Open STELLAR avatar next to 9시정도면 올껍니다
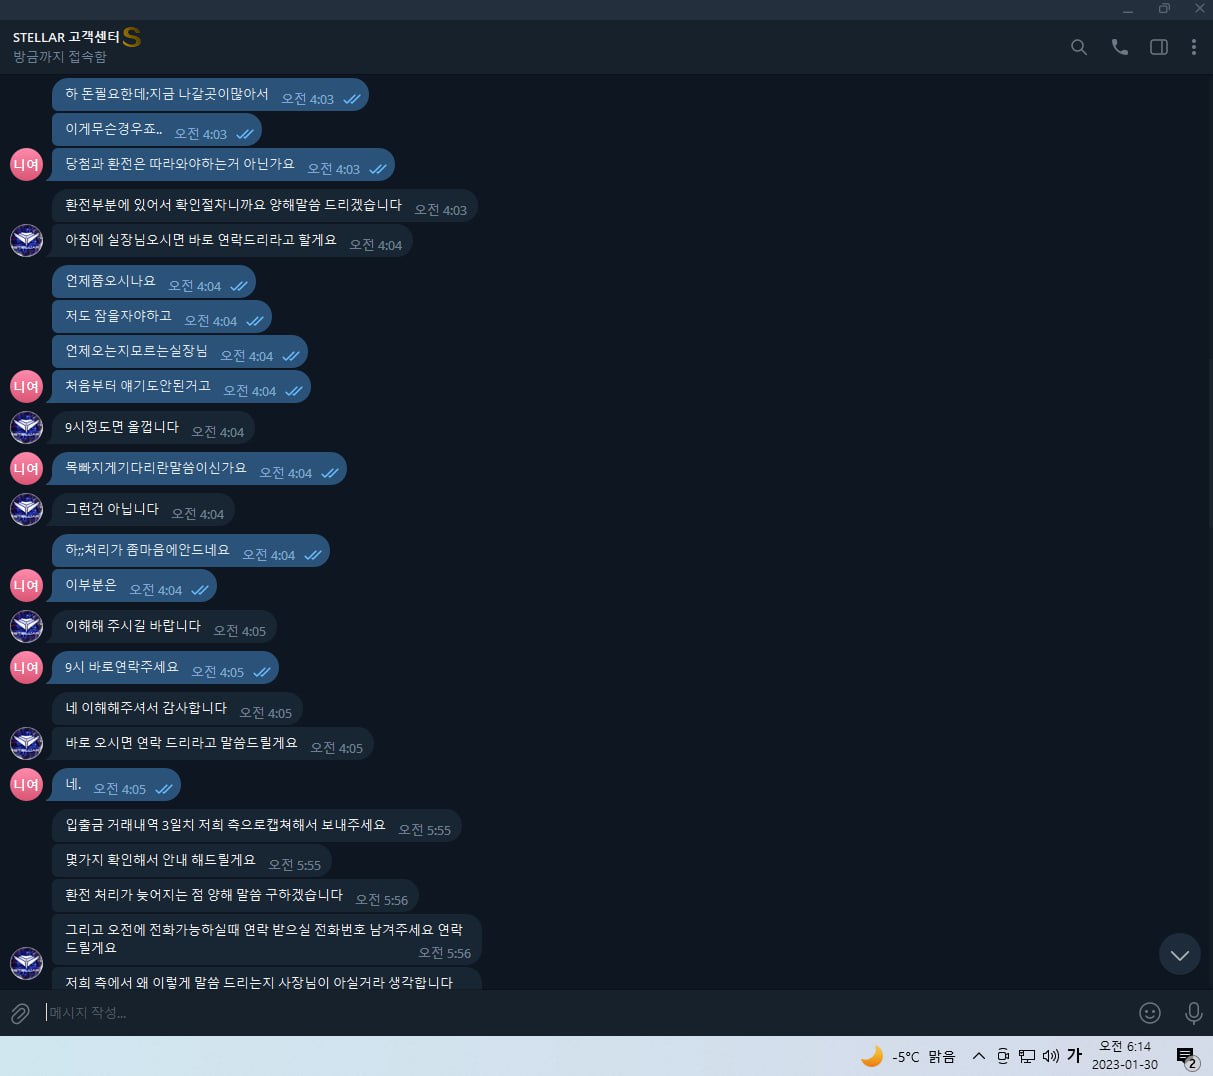The height and width of the screenshot is (1076, 1213). tap(26, 427)
